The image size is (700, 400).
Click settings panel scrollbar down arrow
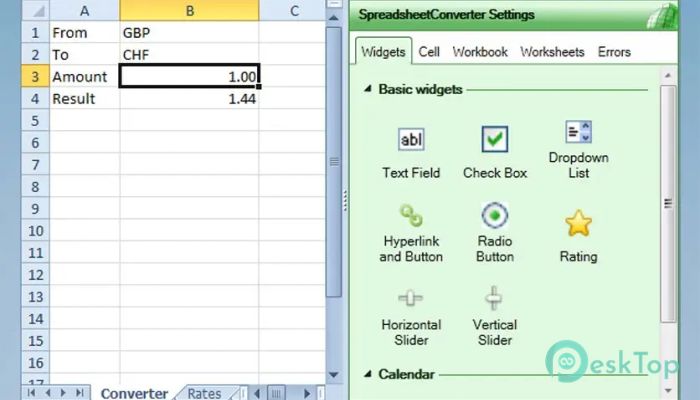coord(668,391)
